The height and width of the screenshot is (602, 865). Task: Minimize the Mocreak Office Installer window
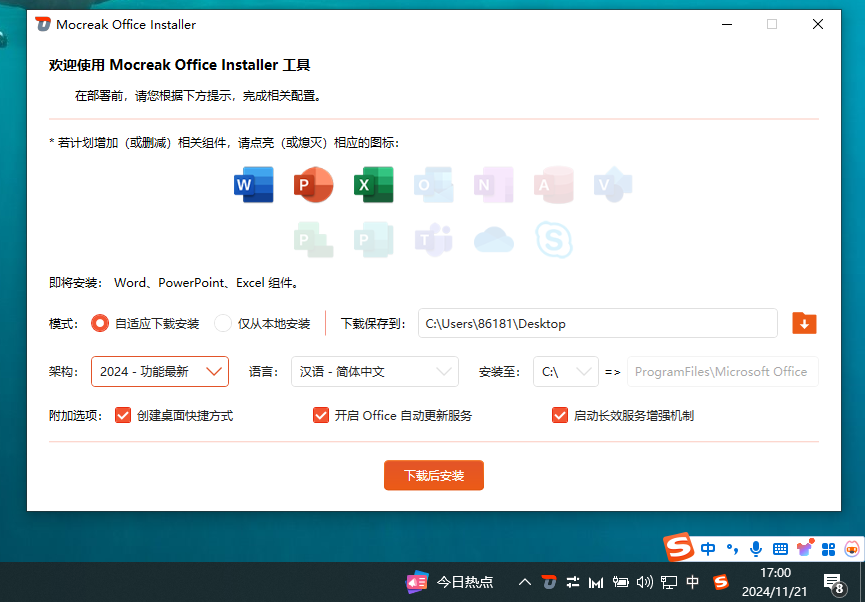[x=727, y=24]
